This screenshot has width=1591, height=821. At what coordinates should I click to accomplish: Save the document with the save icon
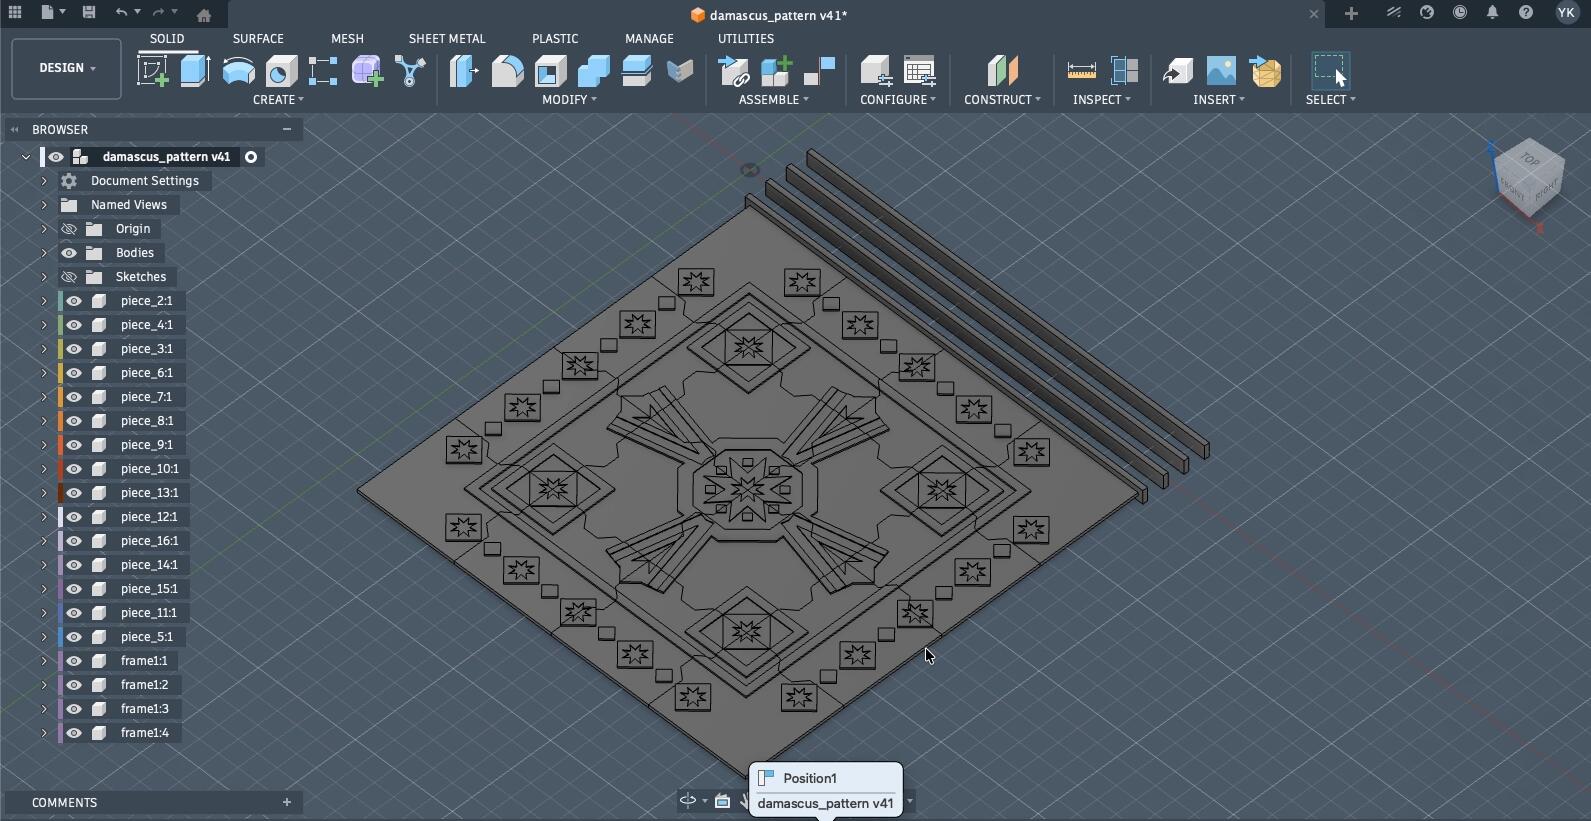pyautogui.click(x=89, y=13)
